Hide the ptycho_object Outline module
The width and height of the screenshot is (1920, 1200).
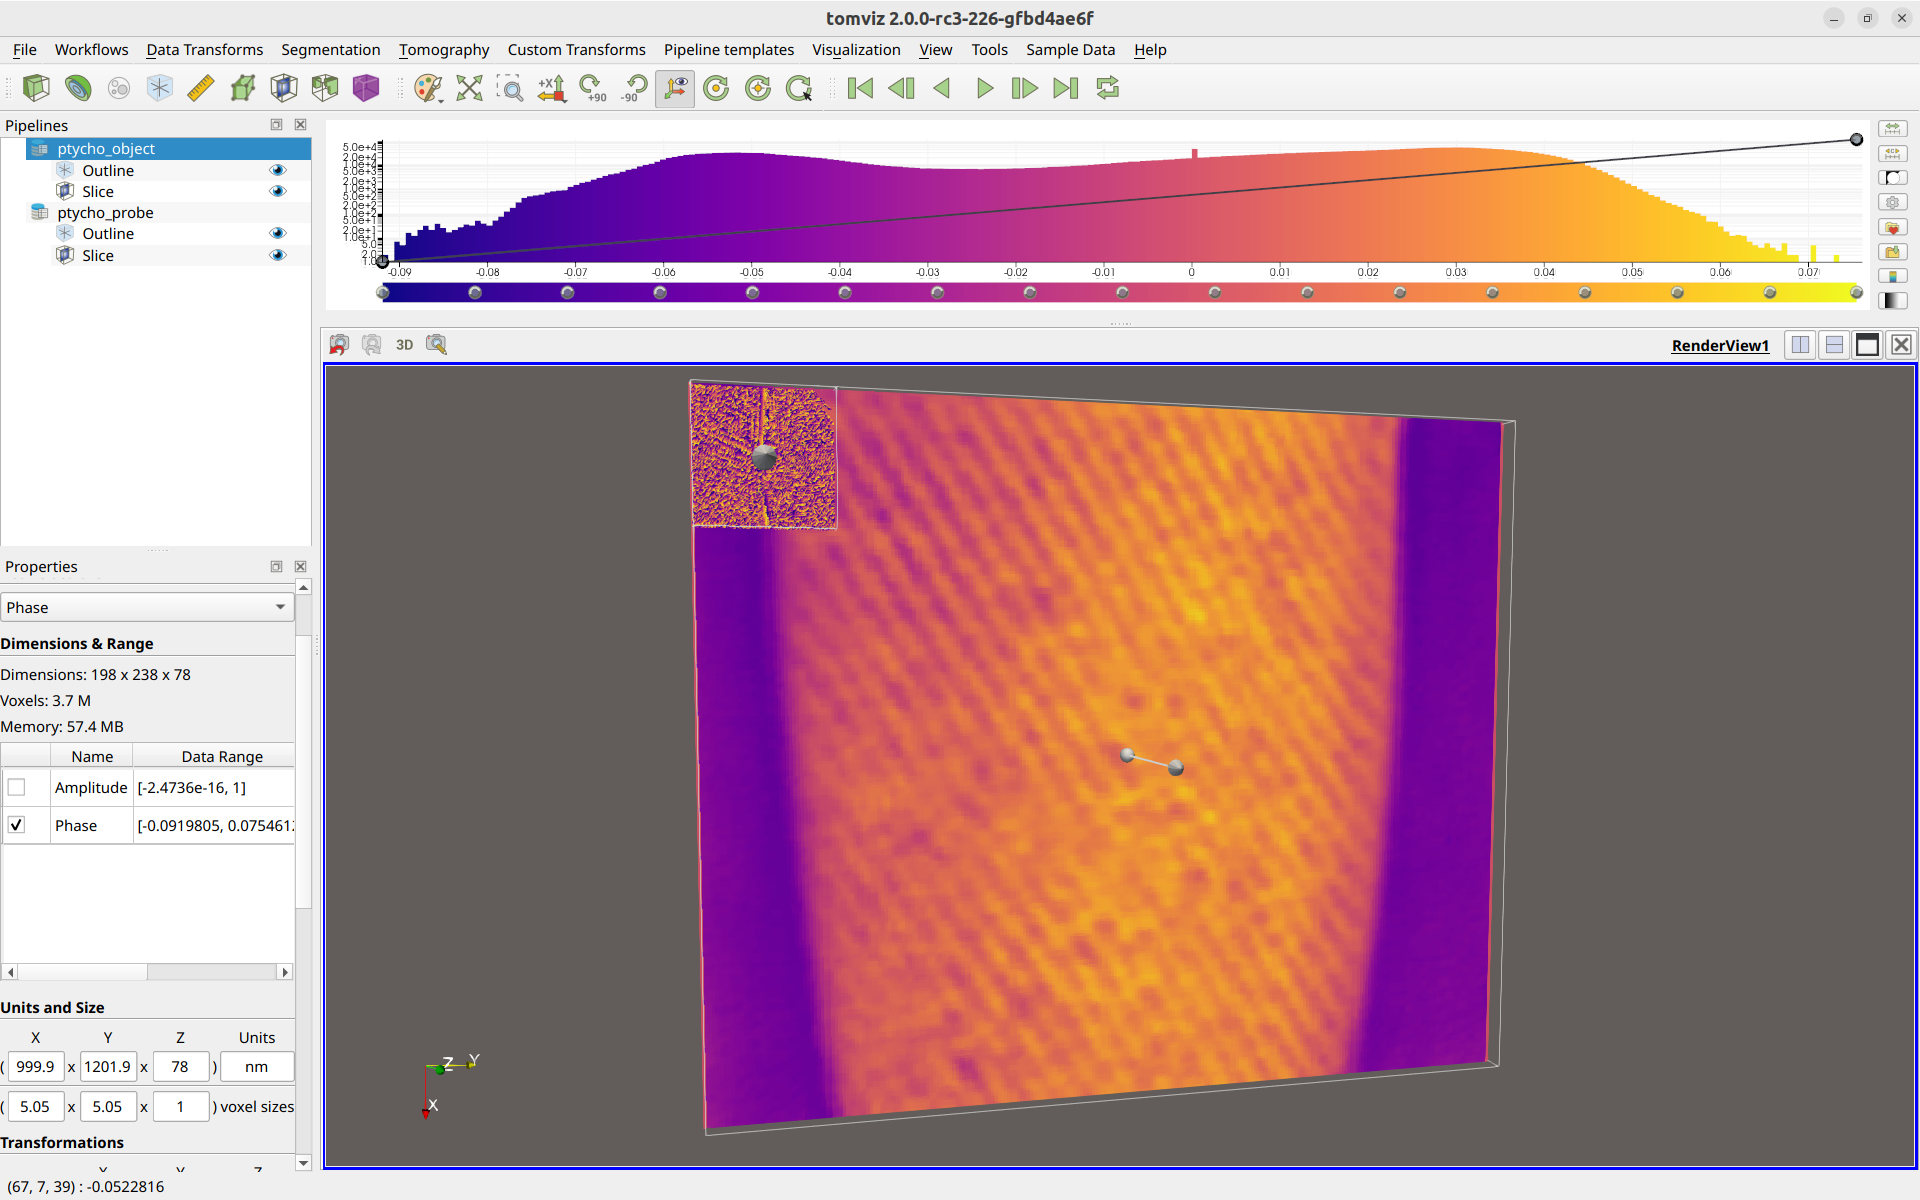(278, 170)
